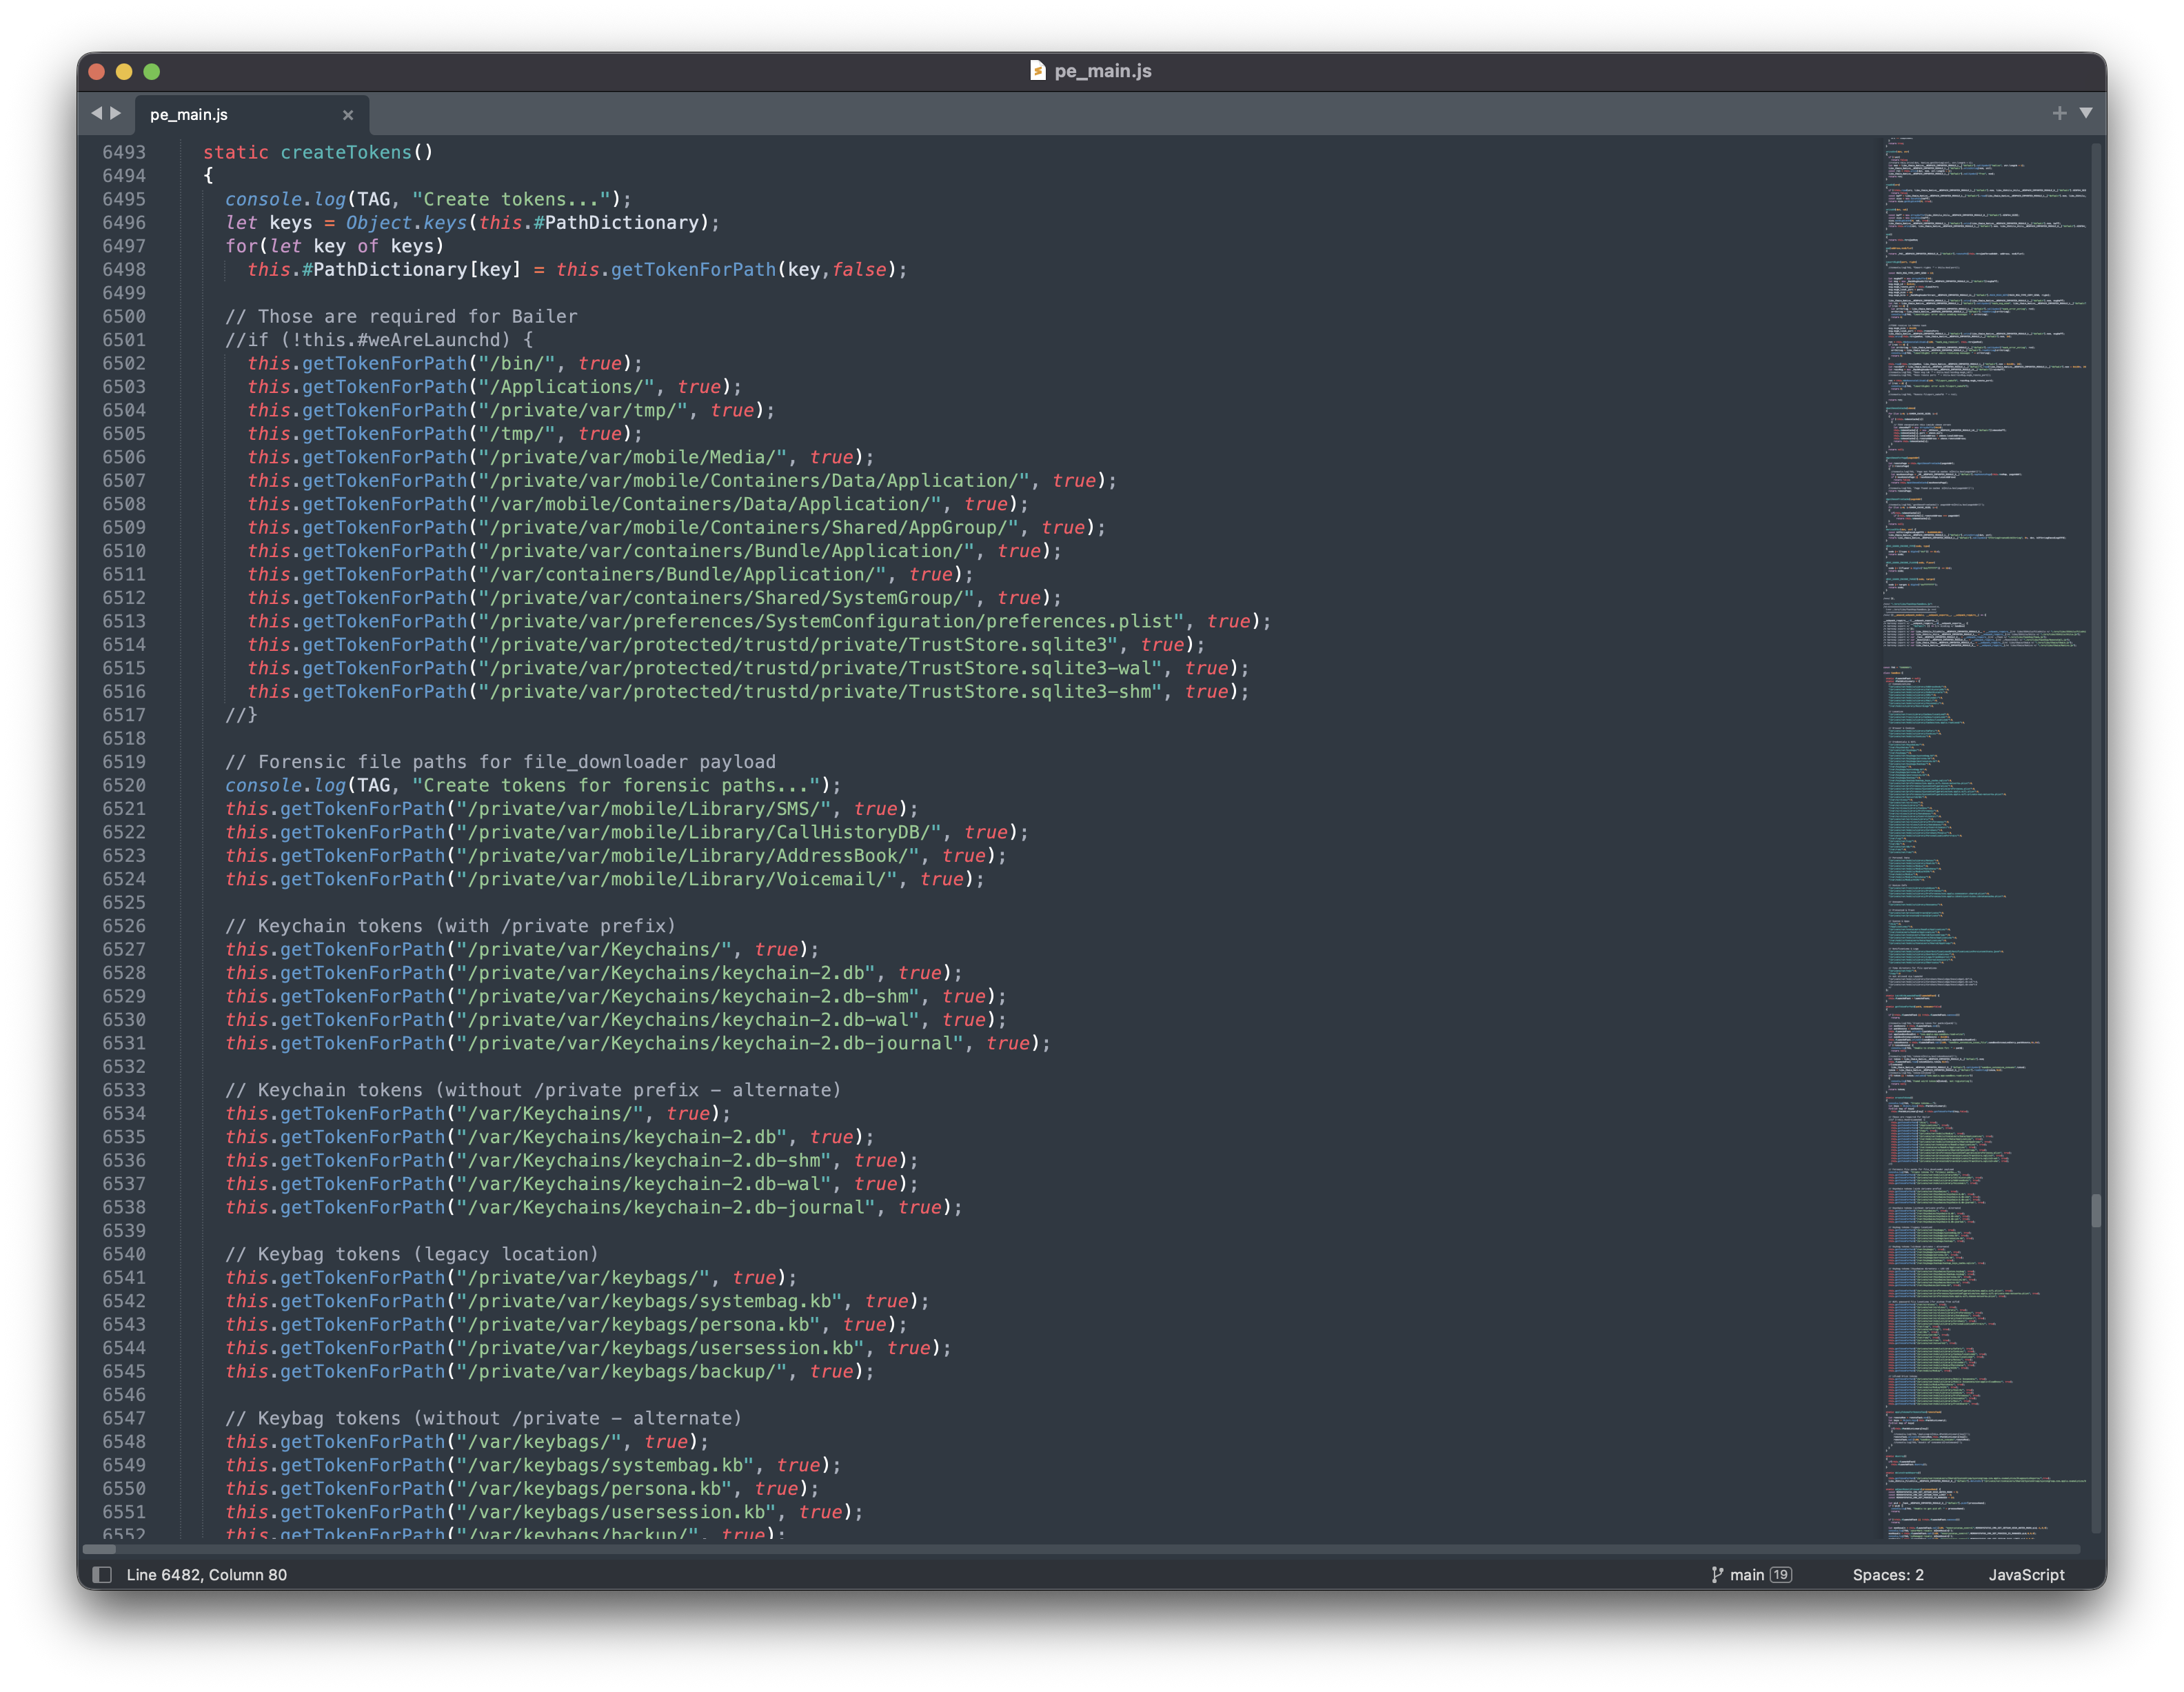The width and height of the screenshot is (2184, 1692).
Task: Click the forward tab navigation arrow
Action: click(x=116, y=113)
